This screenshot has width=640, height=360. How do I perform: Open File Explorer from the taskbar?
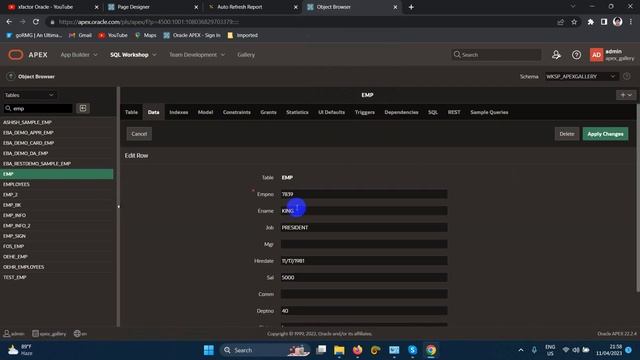coord(339,350)
